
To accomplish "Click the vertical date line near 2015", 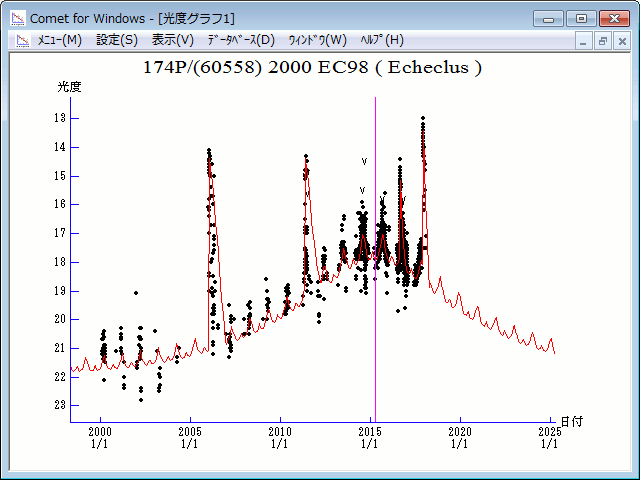I will pos(375,250).
